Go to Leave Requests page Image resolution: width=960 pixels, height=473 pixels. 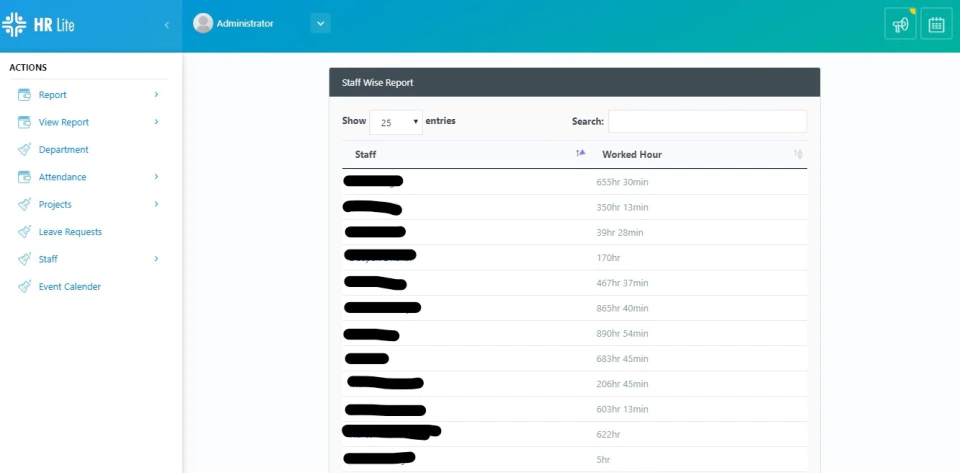[70, 232]
